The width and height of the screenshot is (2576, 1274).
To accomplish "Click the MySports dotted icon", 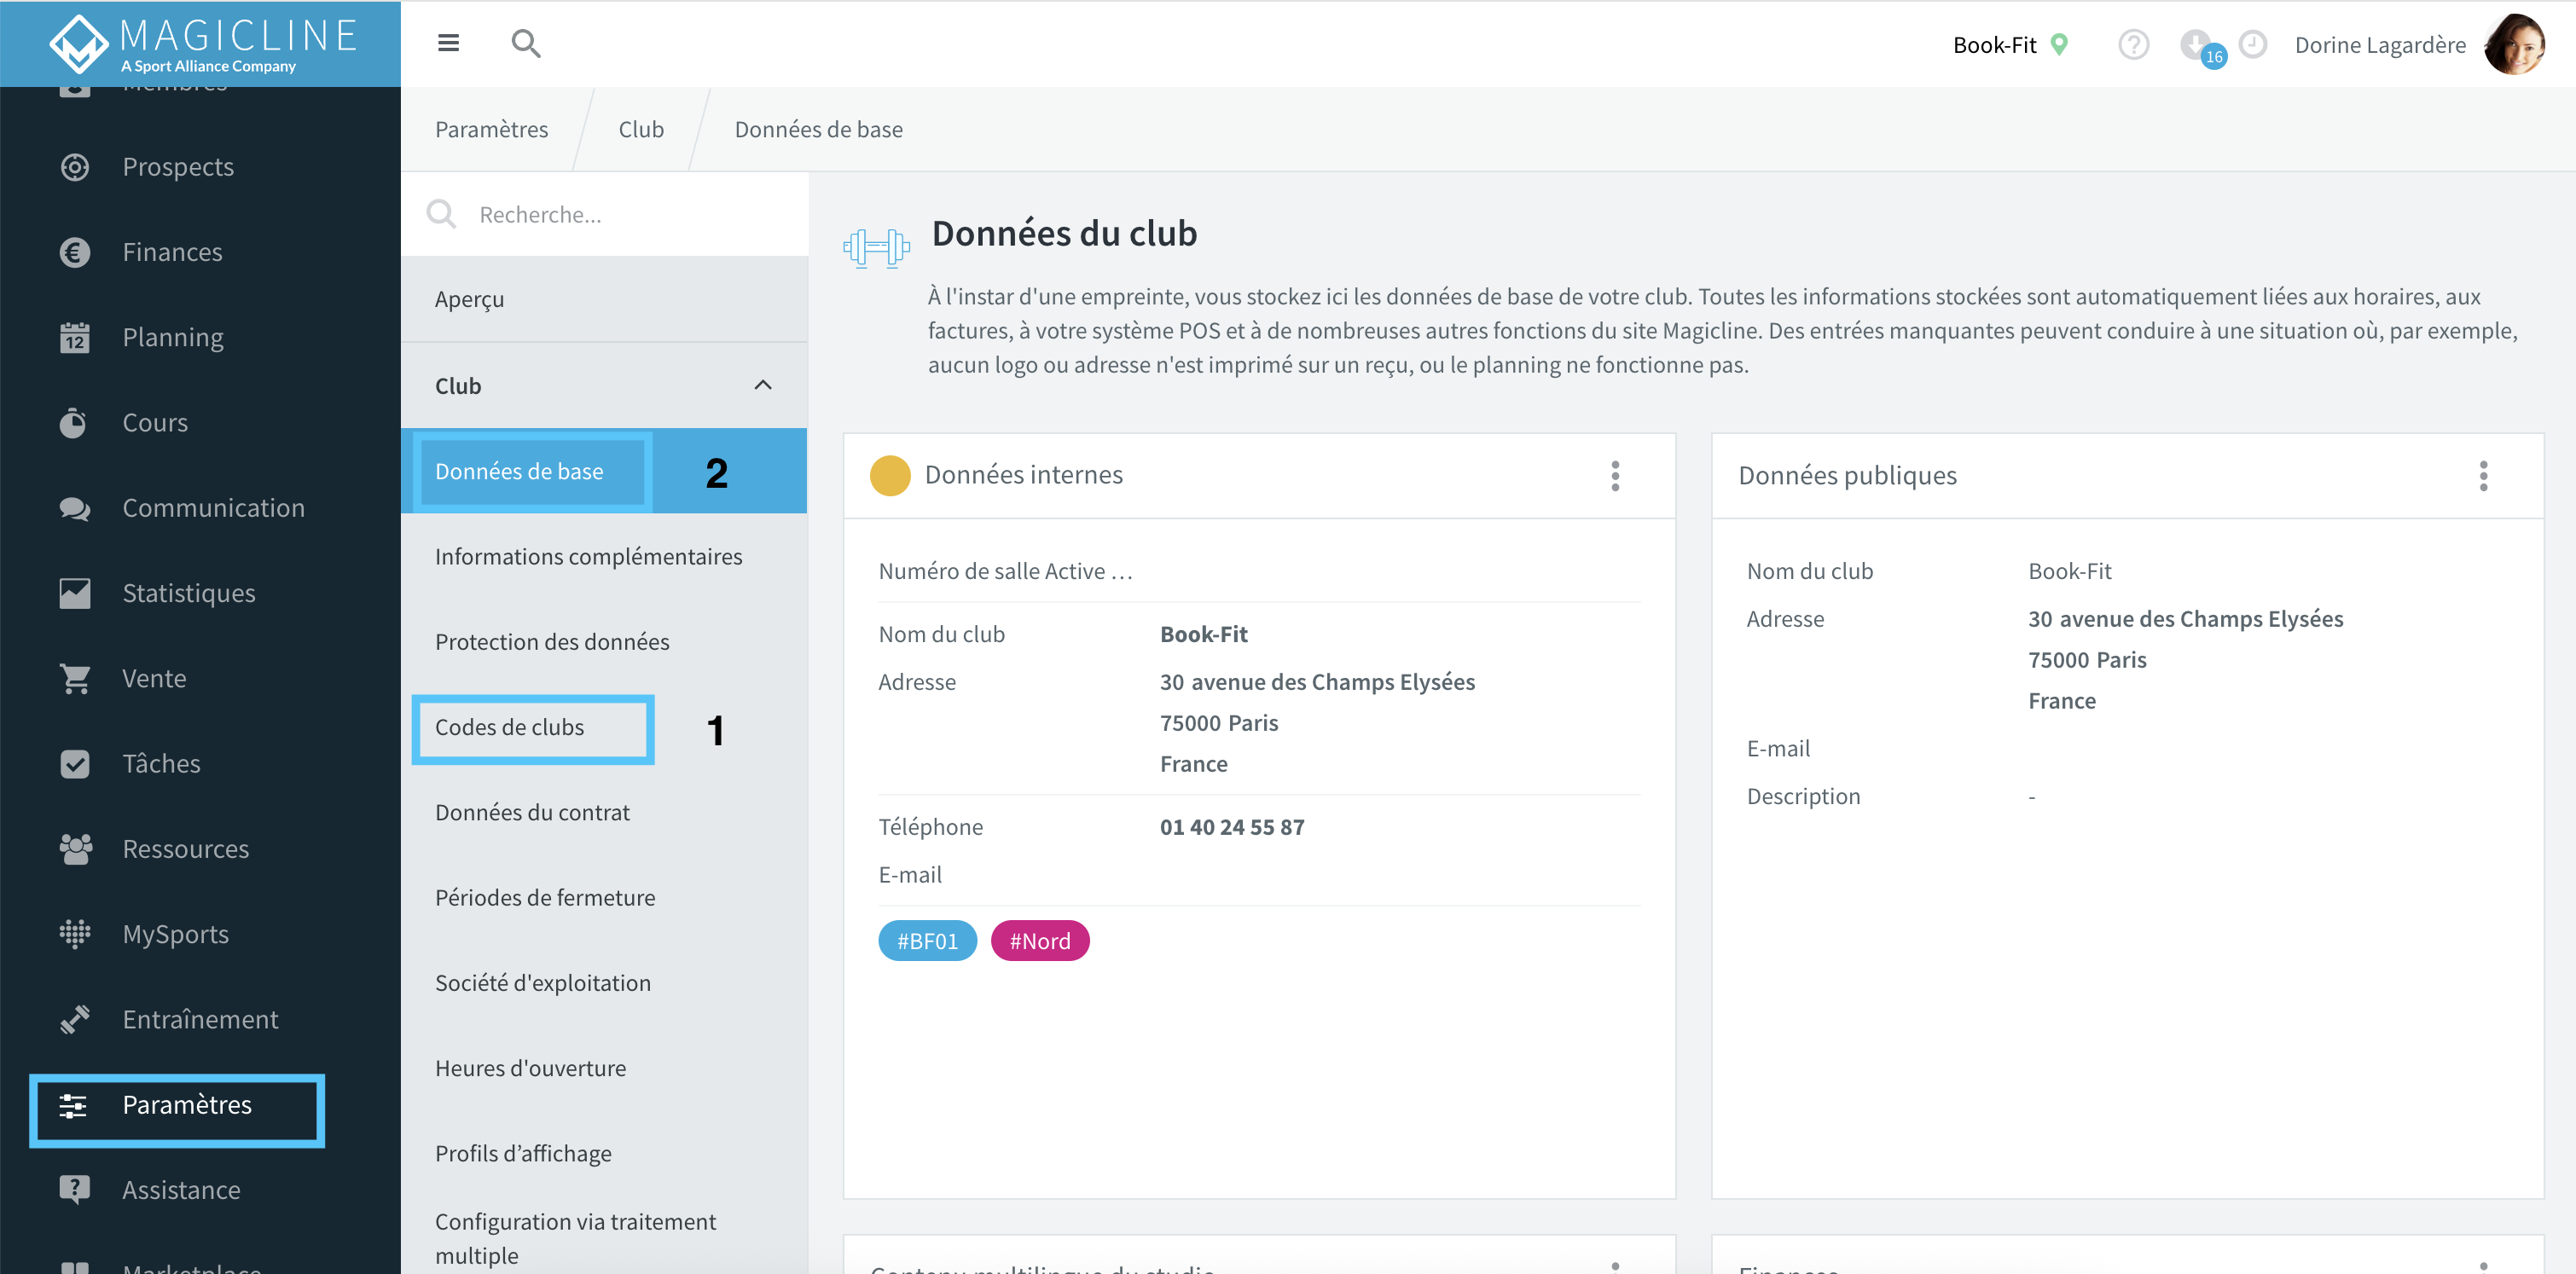I will coord(74,934).
